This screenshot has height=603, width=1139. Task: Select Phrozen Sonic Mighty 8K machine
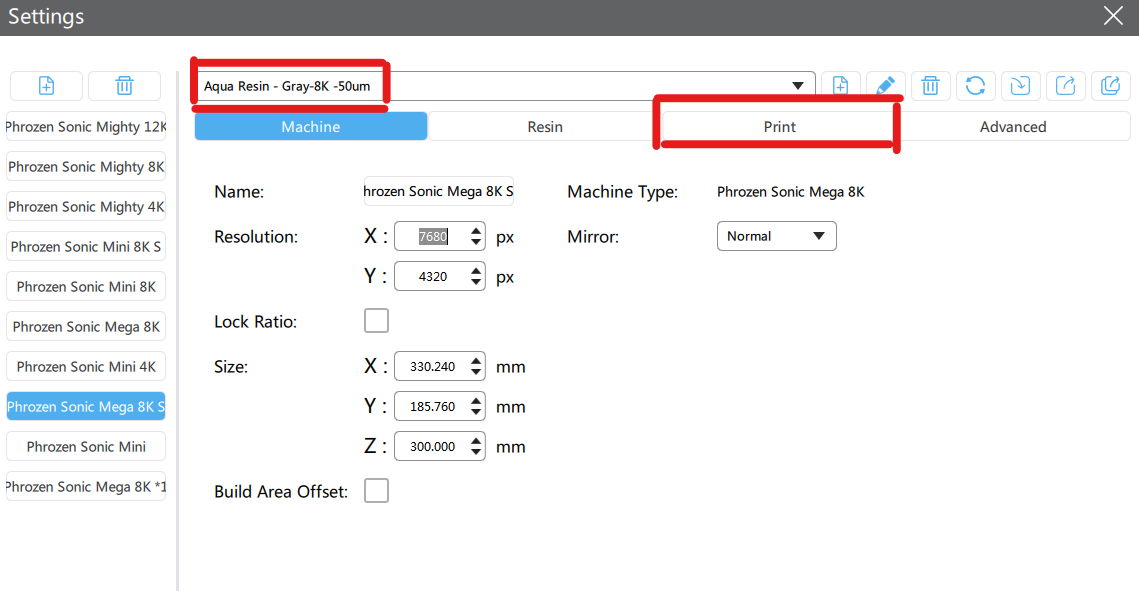click(86, 166)
